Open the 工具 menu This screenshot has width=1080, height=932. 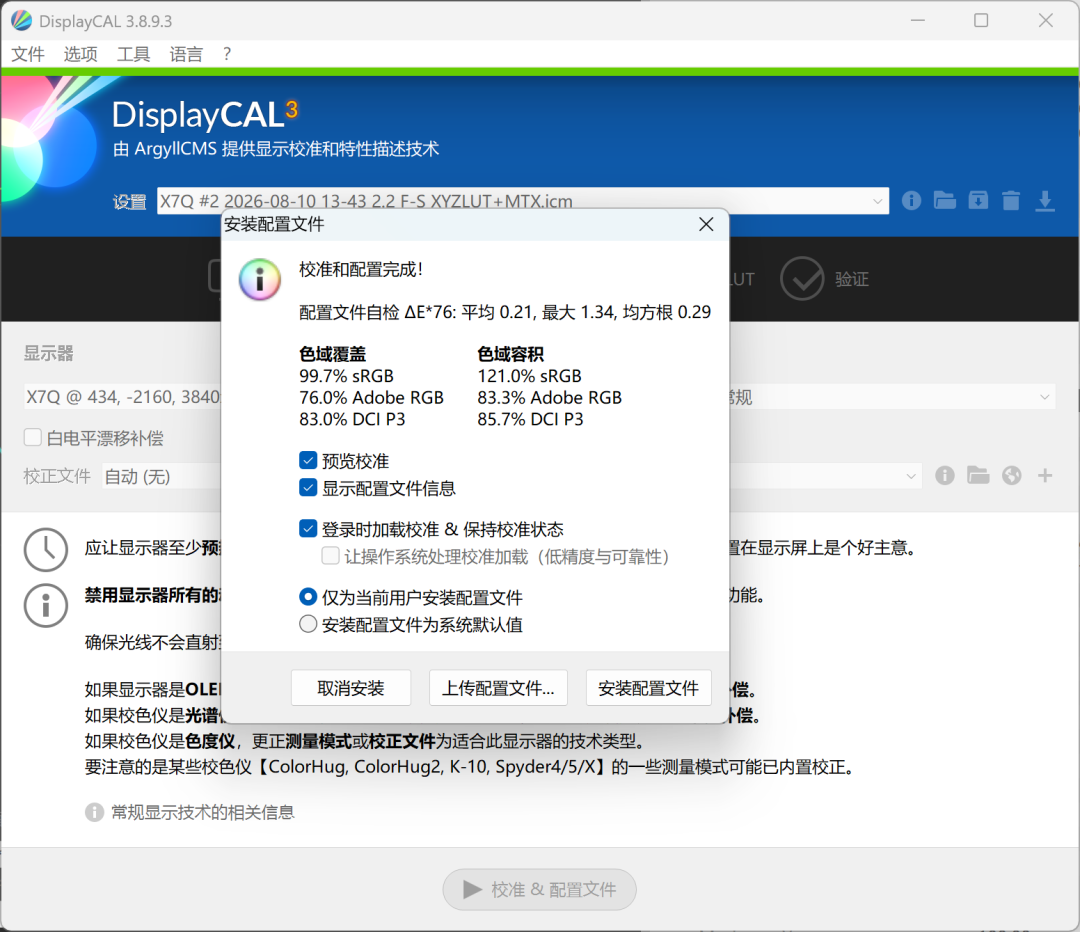click(133, 54)
